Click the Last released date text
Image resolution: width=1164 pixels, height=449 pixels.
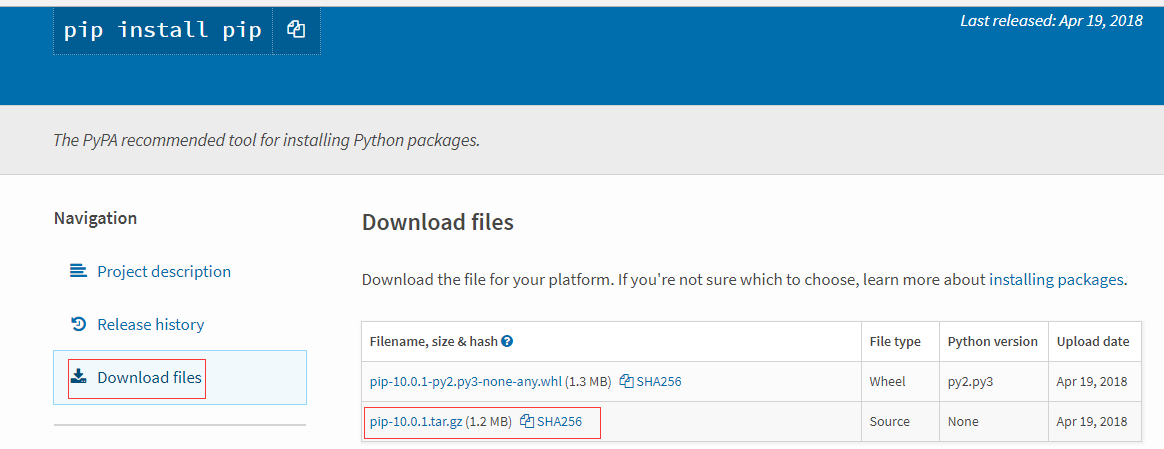pyautogui.click(x=1051, y=21)
